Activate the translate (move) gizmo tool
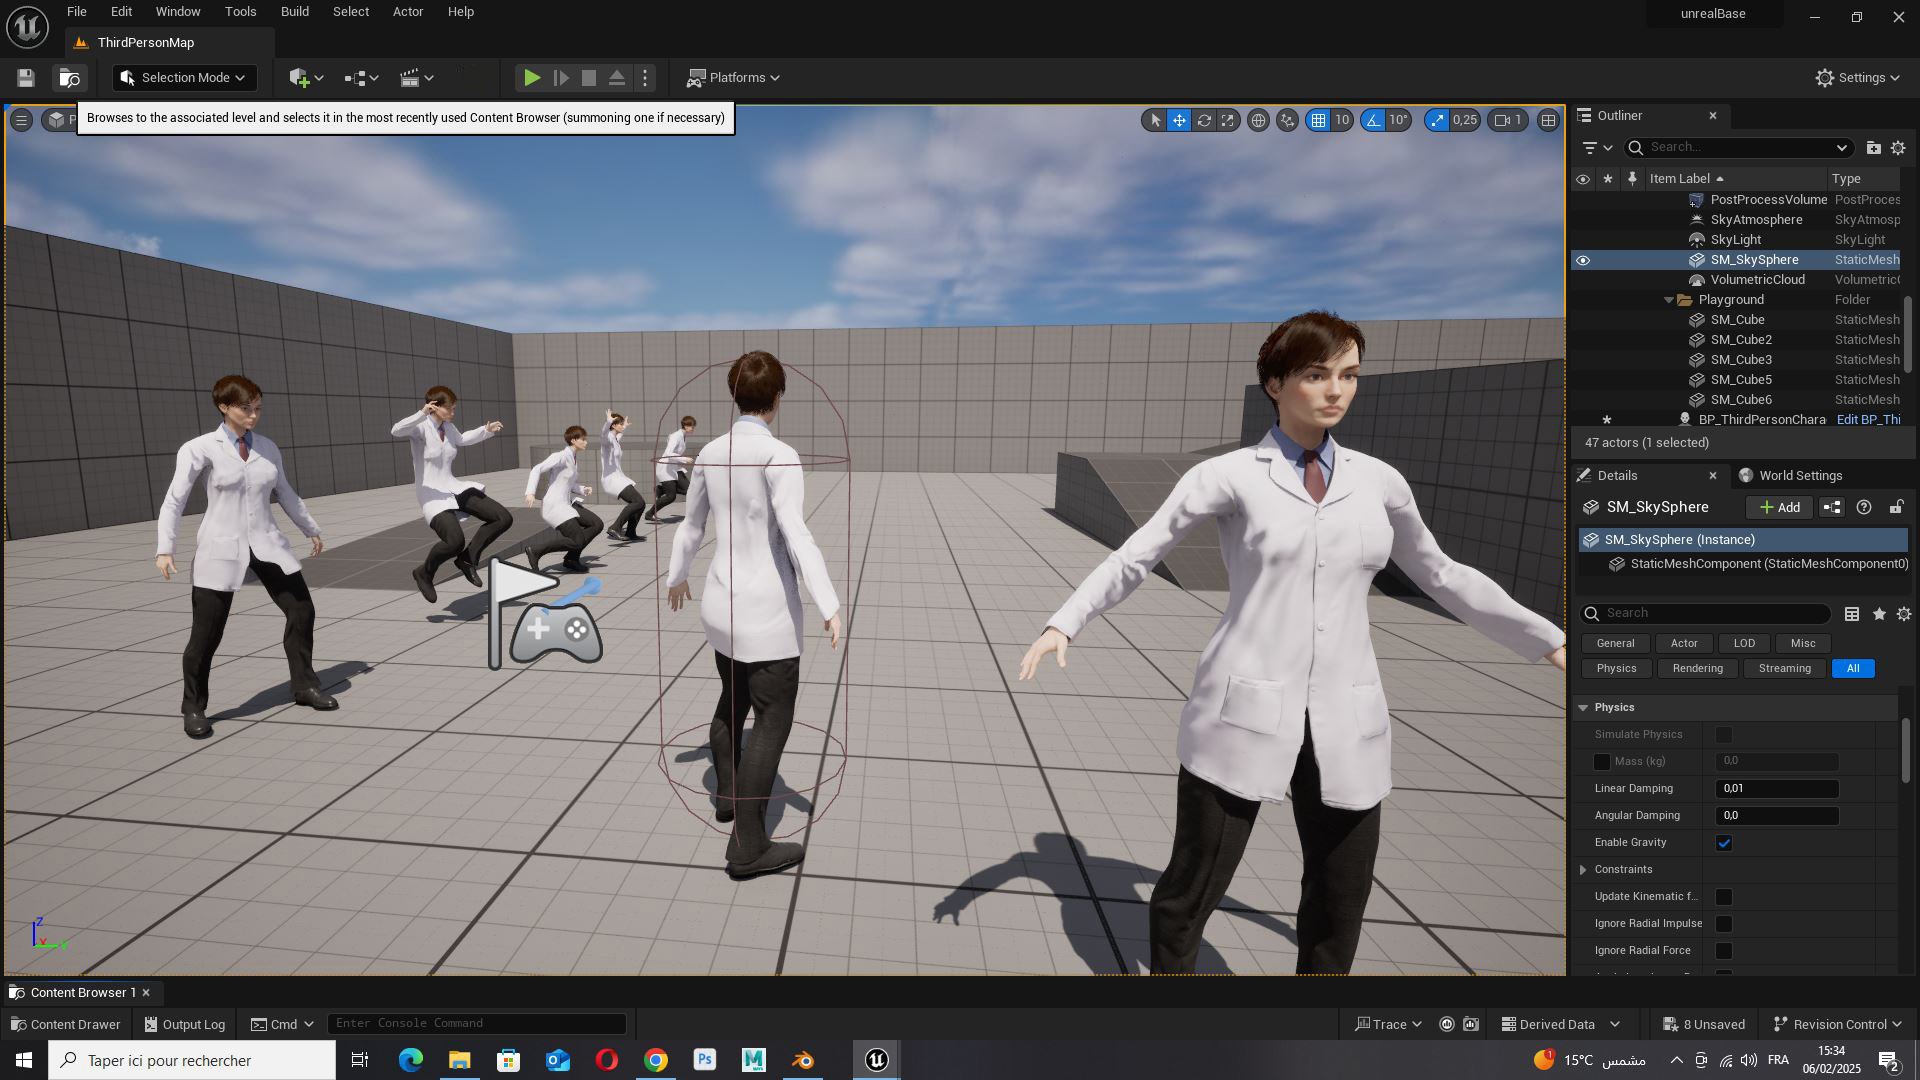This screenshot has width=1920, height=1080. point(1179,120)
